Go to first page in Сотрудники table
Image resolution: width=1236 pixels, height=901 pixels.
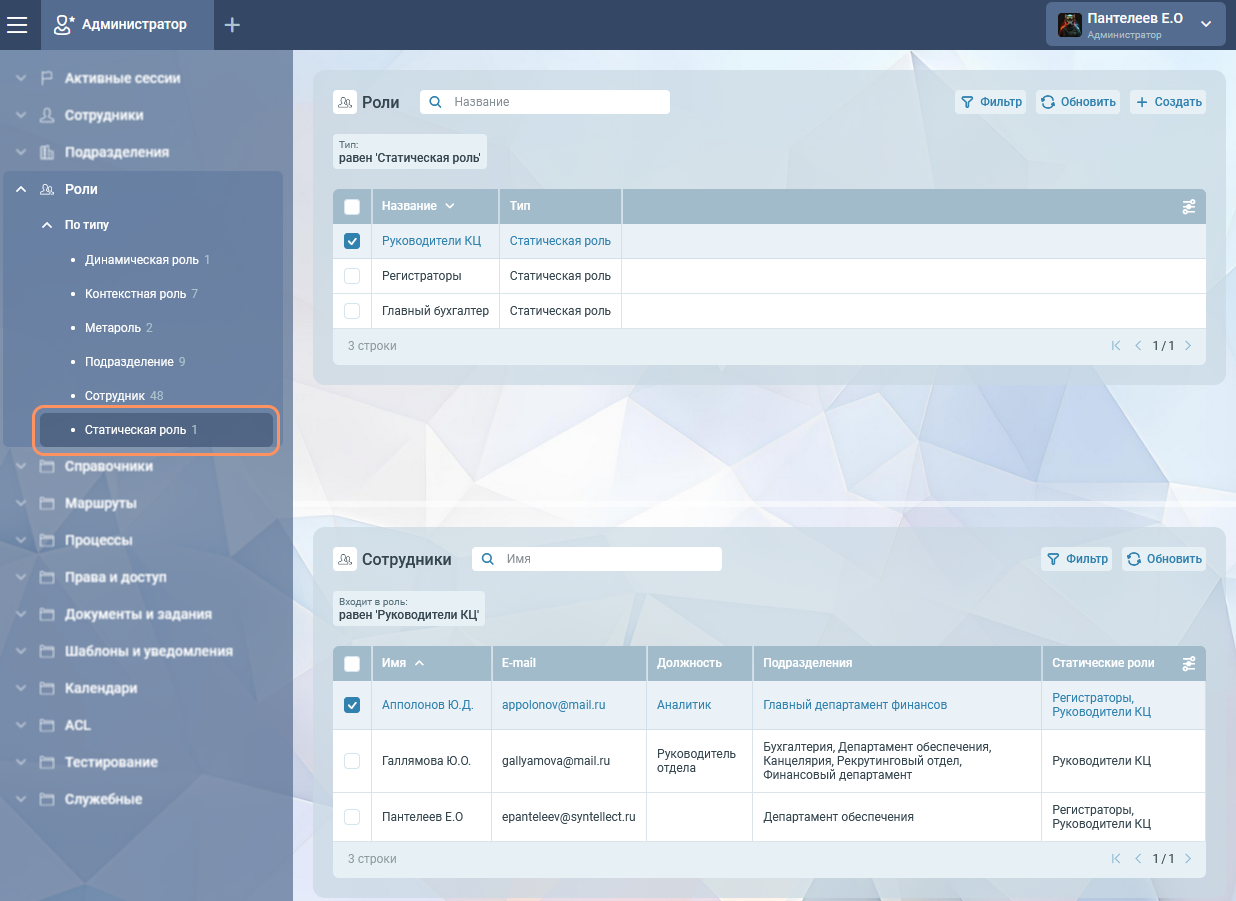point(1116,859)
